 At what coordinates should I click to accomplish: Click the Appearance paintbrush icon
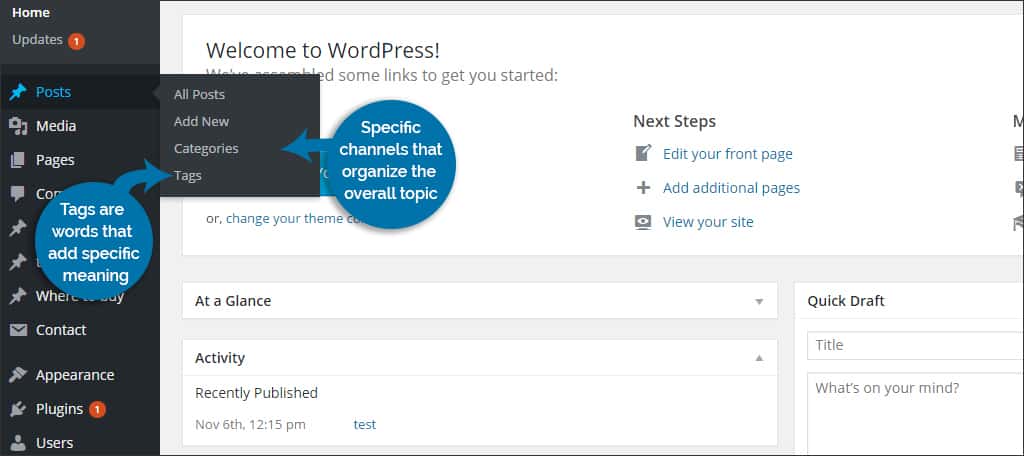(18, 375)
